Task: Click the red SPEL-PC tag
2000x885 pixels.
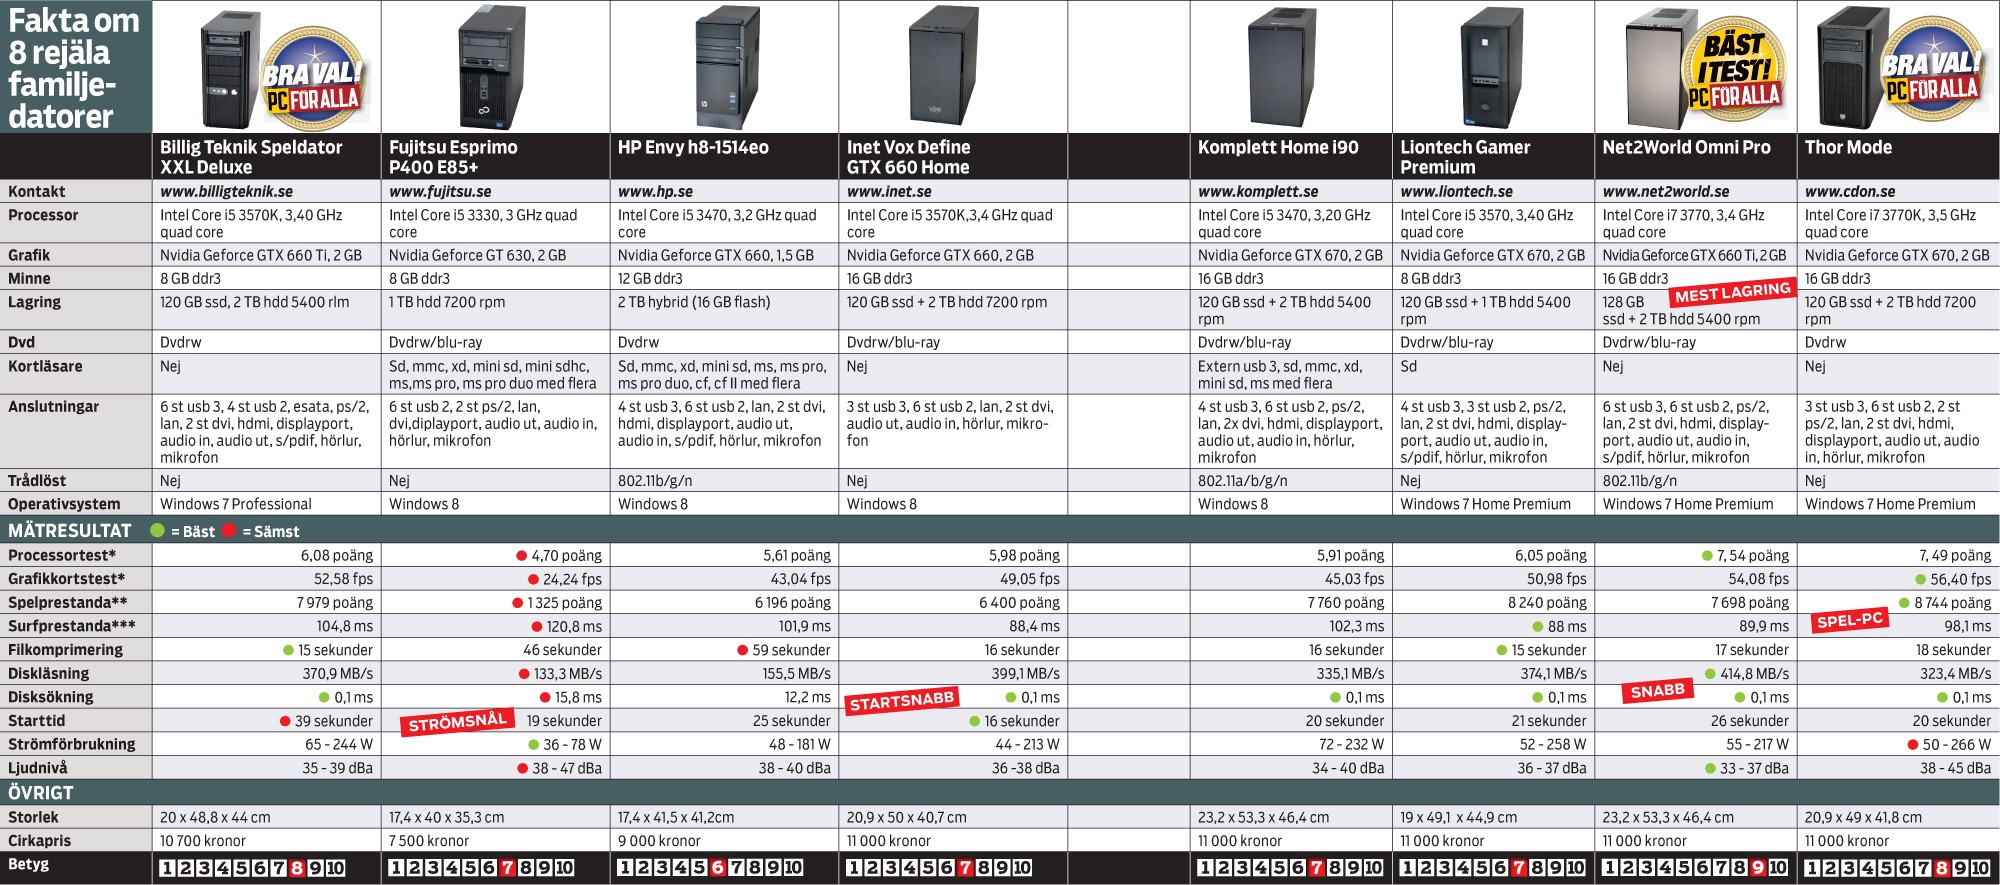Action: 1850,620
